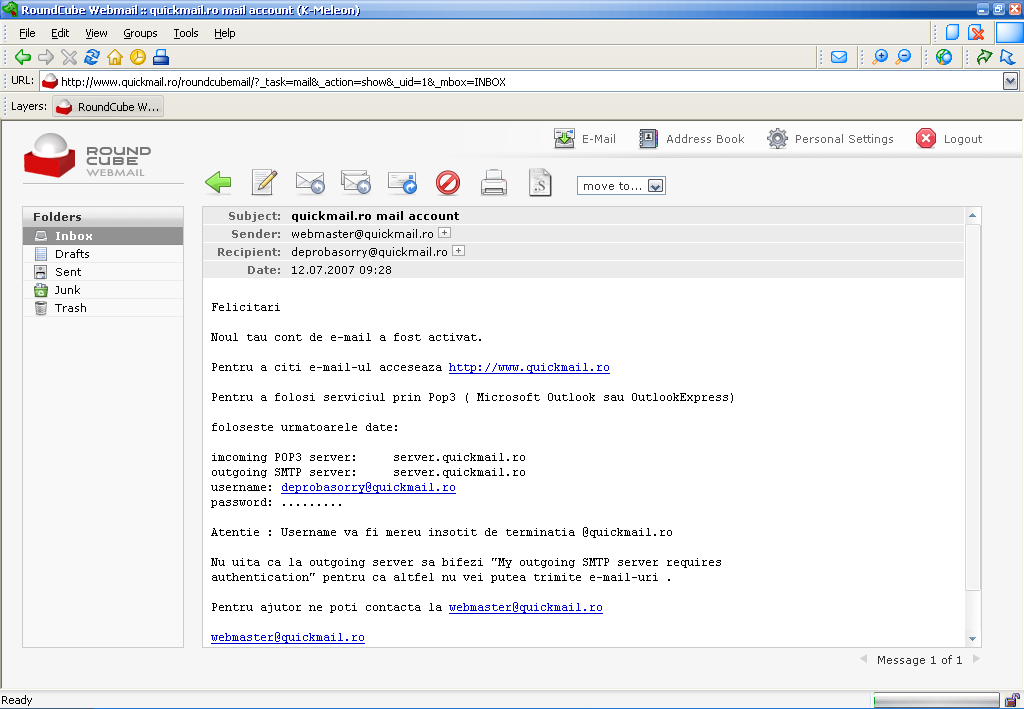Open the Address Book

point(692,138)
